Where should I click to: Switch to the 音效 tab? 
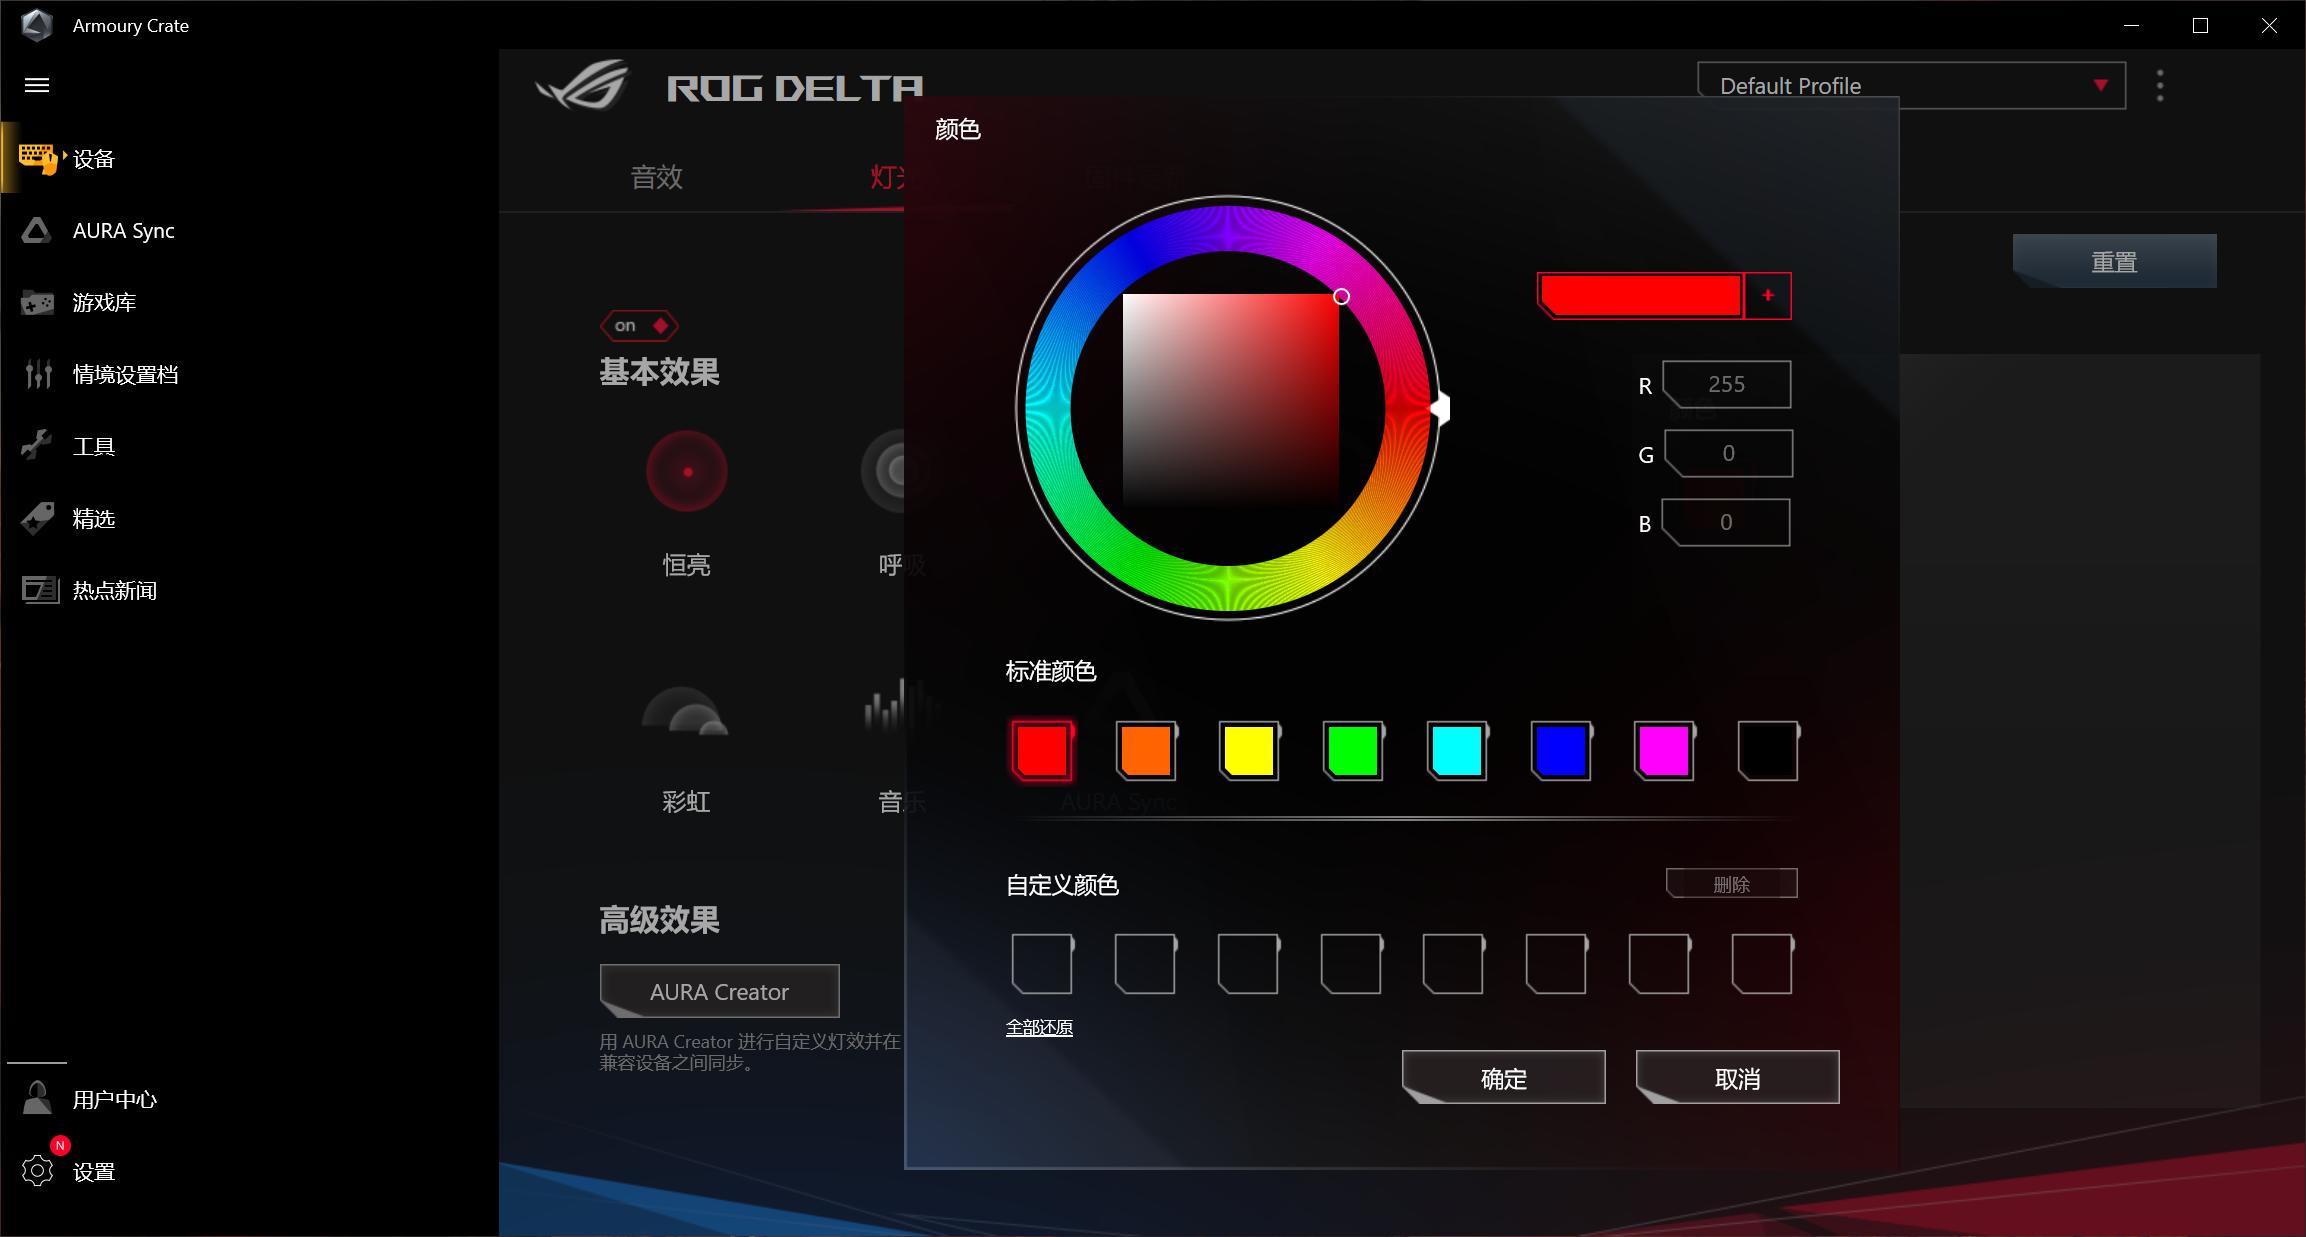pos(656,177)
